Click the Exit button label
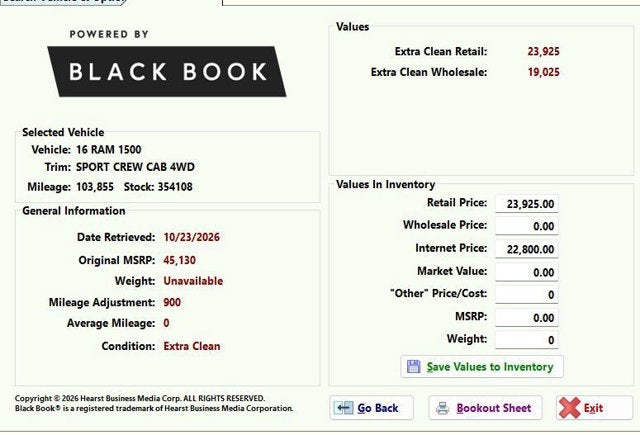Image resolution: width=640 pixels, height=435 pixels. point(593,408)
